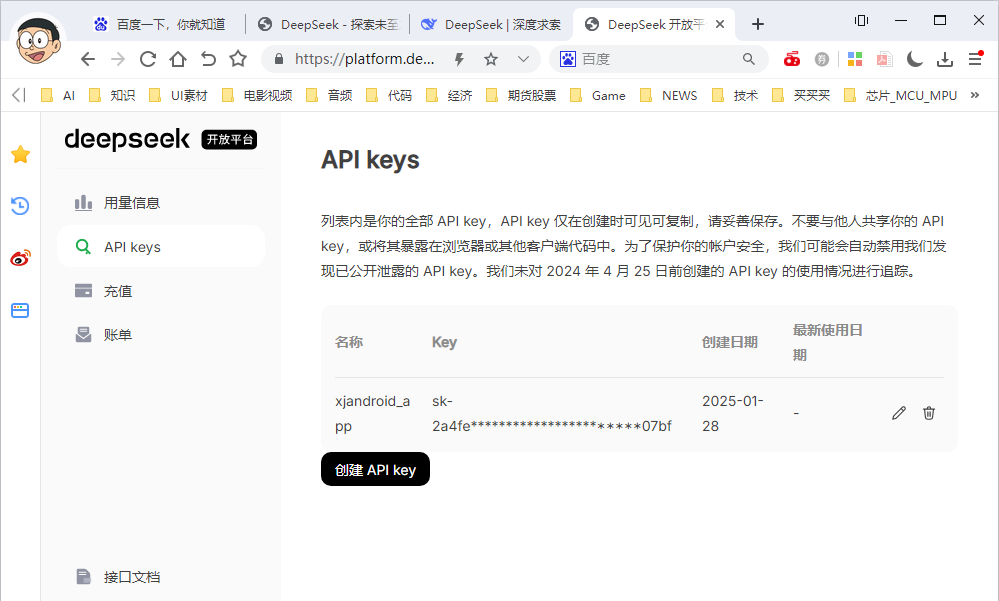Screen dimensions: 999x601
Task: Open the 电影视频 bookmarks folder
Action: point(257,96)
